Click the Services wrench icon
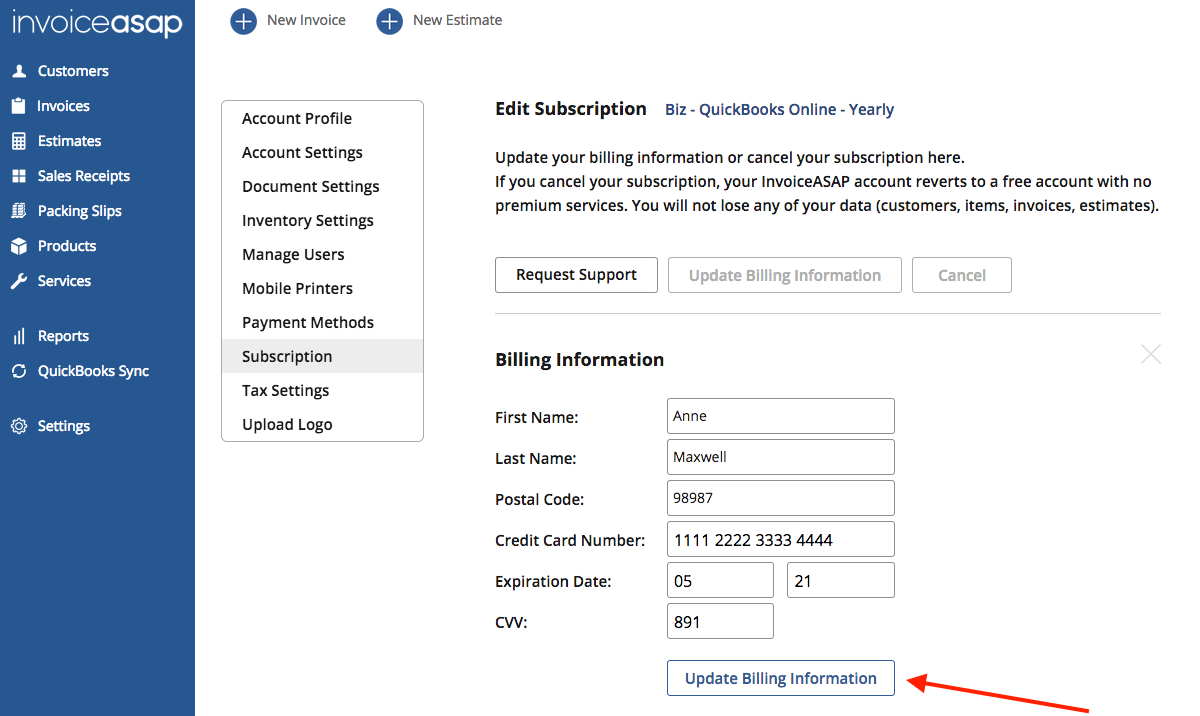The width and height of the screenshot is (1200, 716). point(19,281)
